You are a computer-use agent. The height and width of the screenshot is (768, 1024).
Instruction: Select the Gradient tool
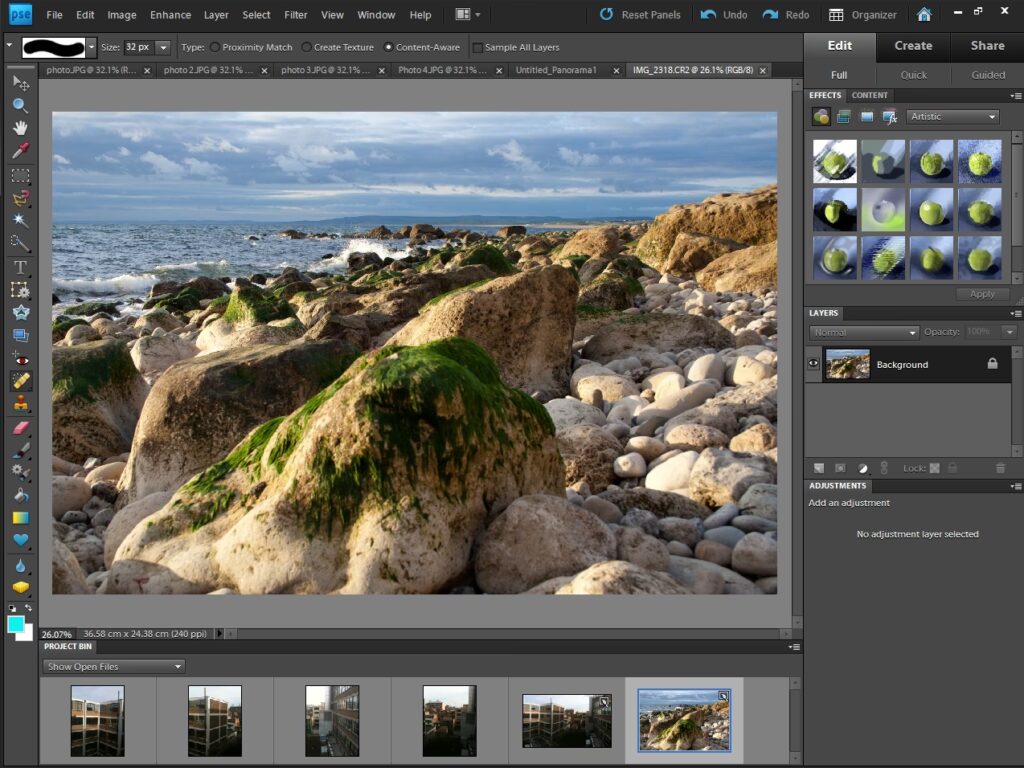[x=20, y=518]
